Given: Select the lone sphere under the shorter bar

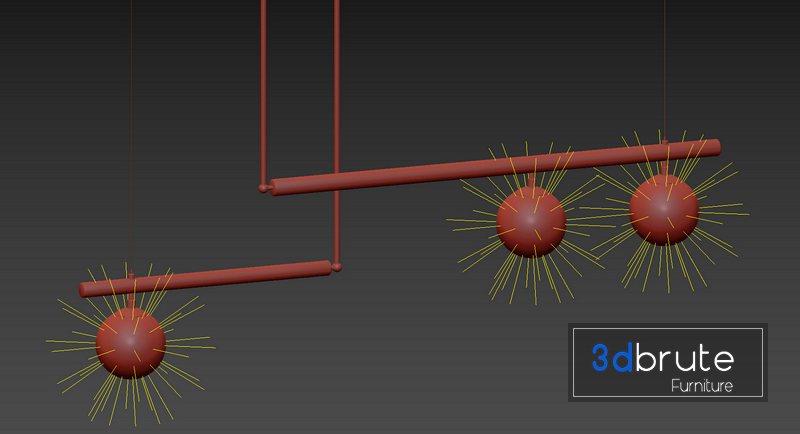Looking at the screenshot, I should point(131,343).
